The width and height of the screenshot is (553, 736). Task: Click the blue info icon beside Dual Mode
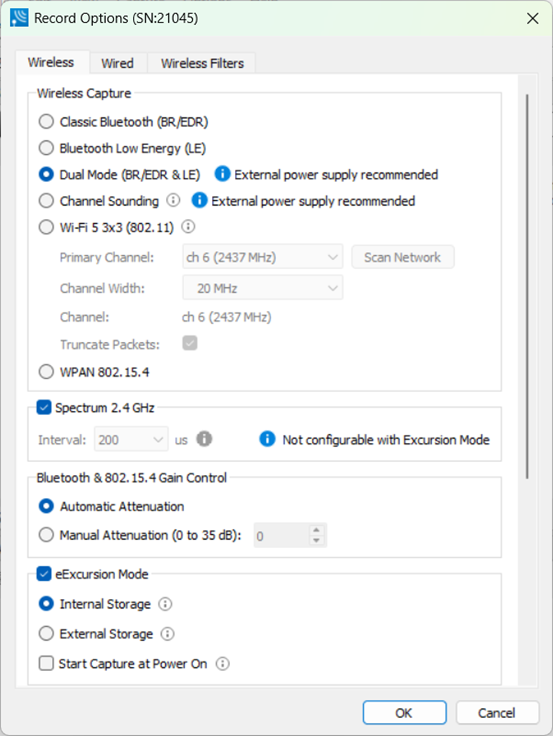pyautogui.click(x=222, y=174)
